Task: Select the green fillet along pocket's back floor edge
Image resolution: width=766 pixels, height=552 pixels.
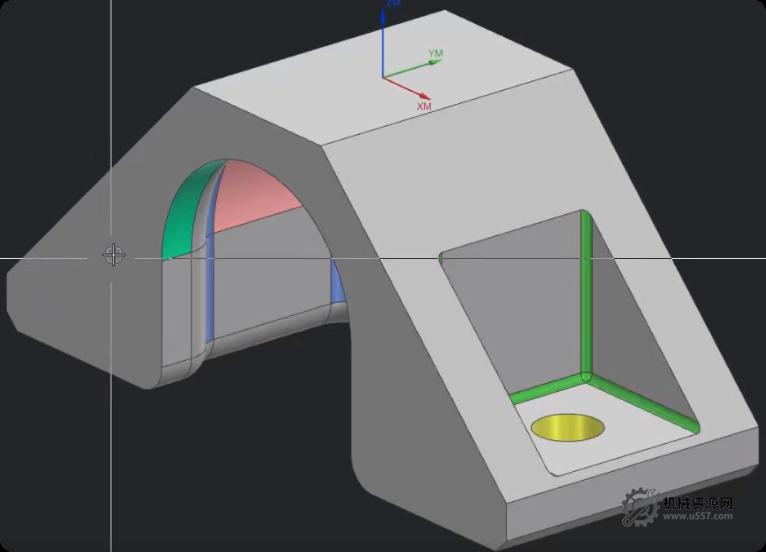Action: [545, 389]
